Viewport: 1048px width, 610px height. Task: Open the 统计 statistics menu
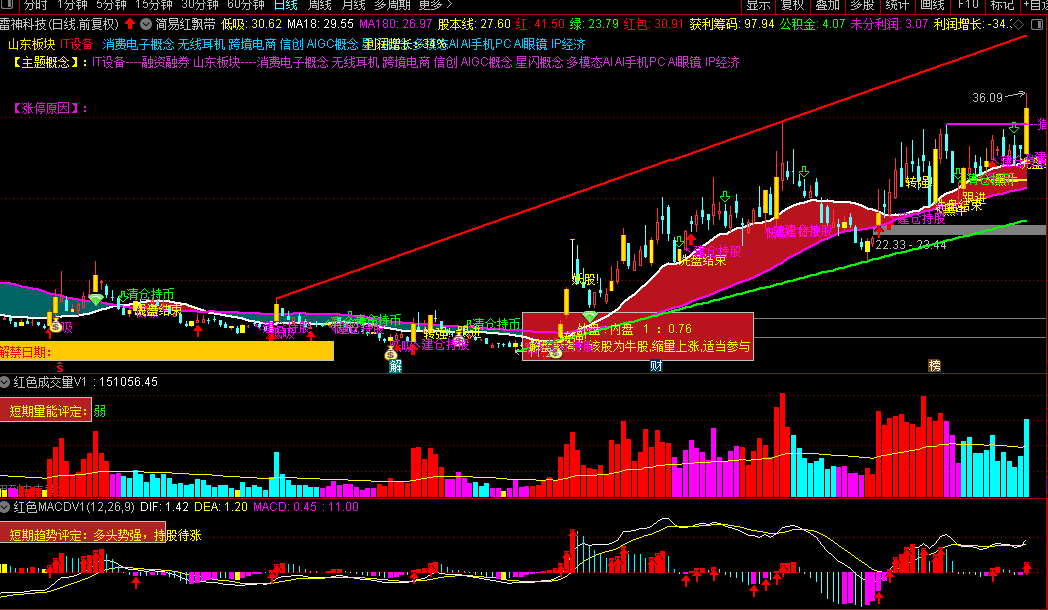pos(897,5)
